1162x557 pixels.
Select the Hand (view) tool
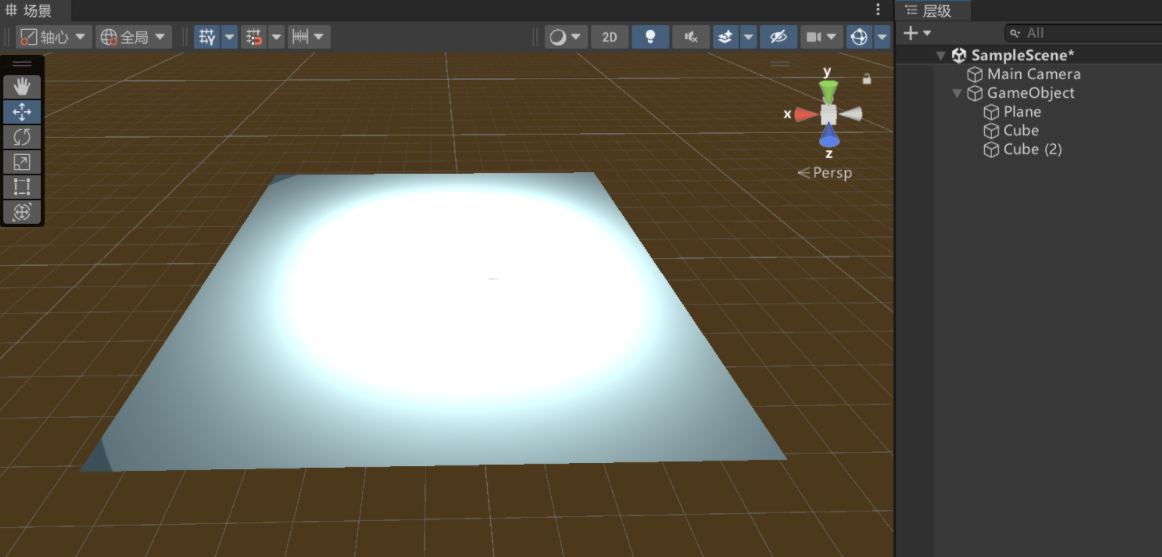coord(21,87)
